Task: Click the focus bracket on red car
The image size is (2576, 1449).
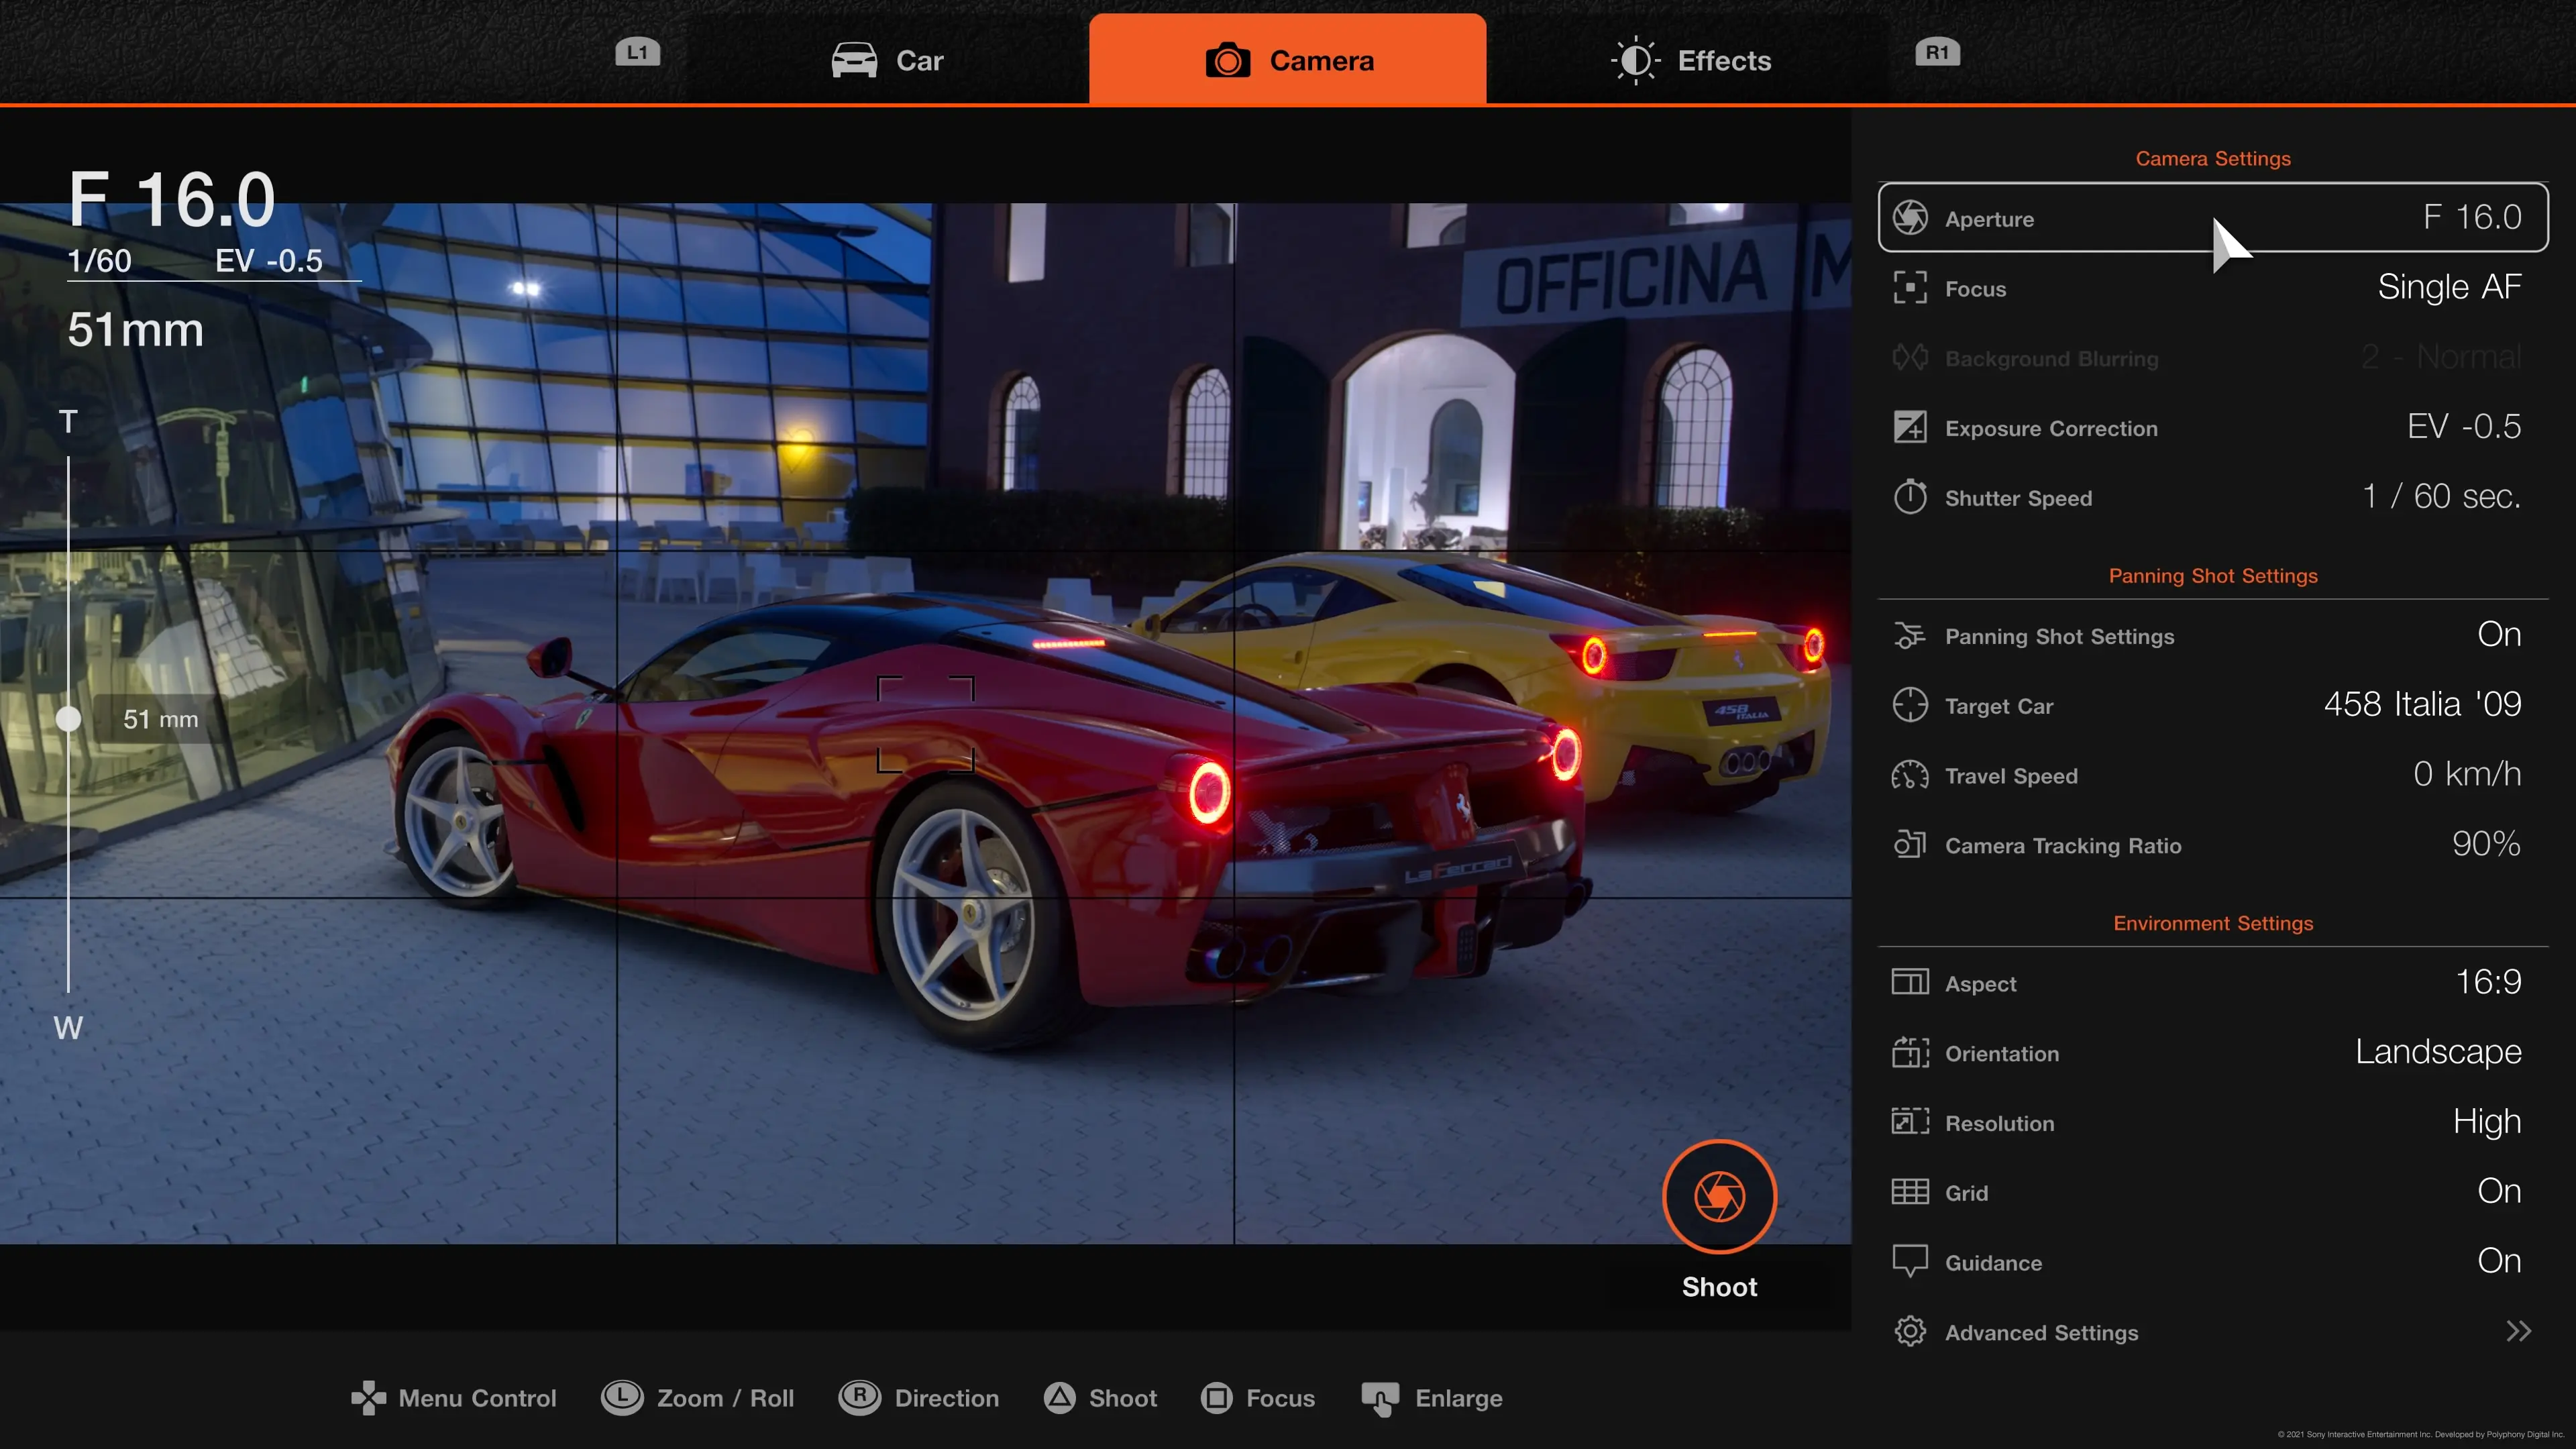Action: (x=925, y=724)
